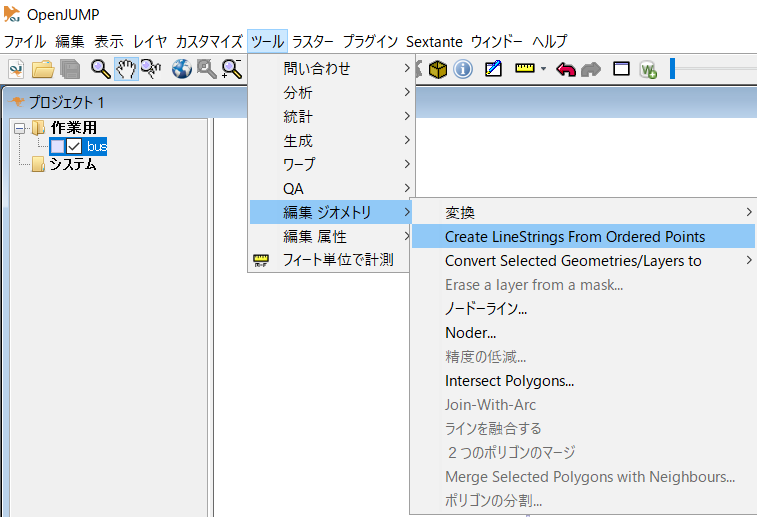Viewport: 757px width, 517px height.
Task: Click the red Undo arrow
Action: [565, 70]
